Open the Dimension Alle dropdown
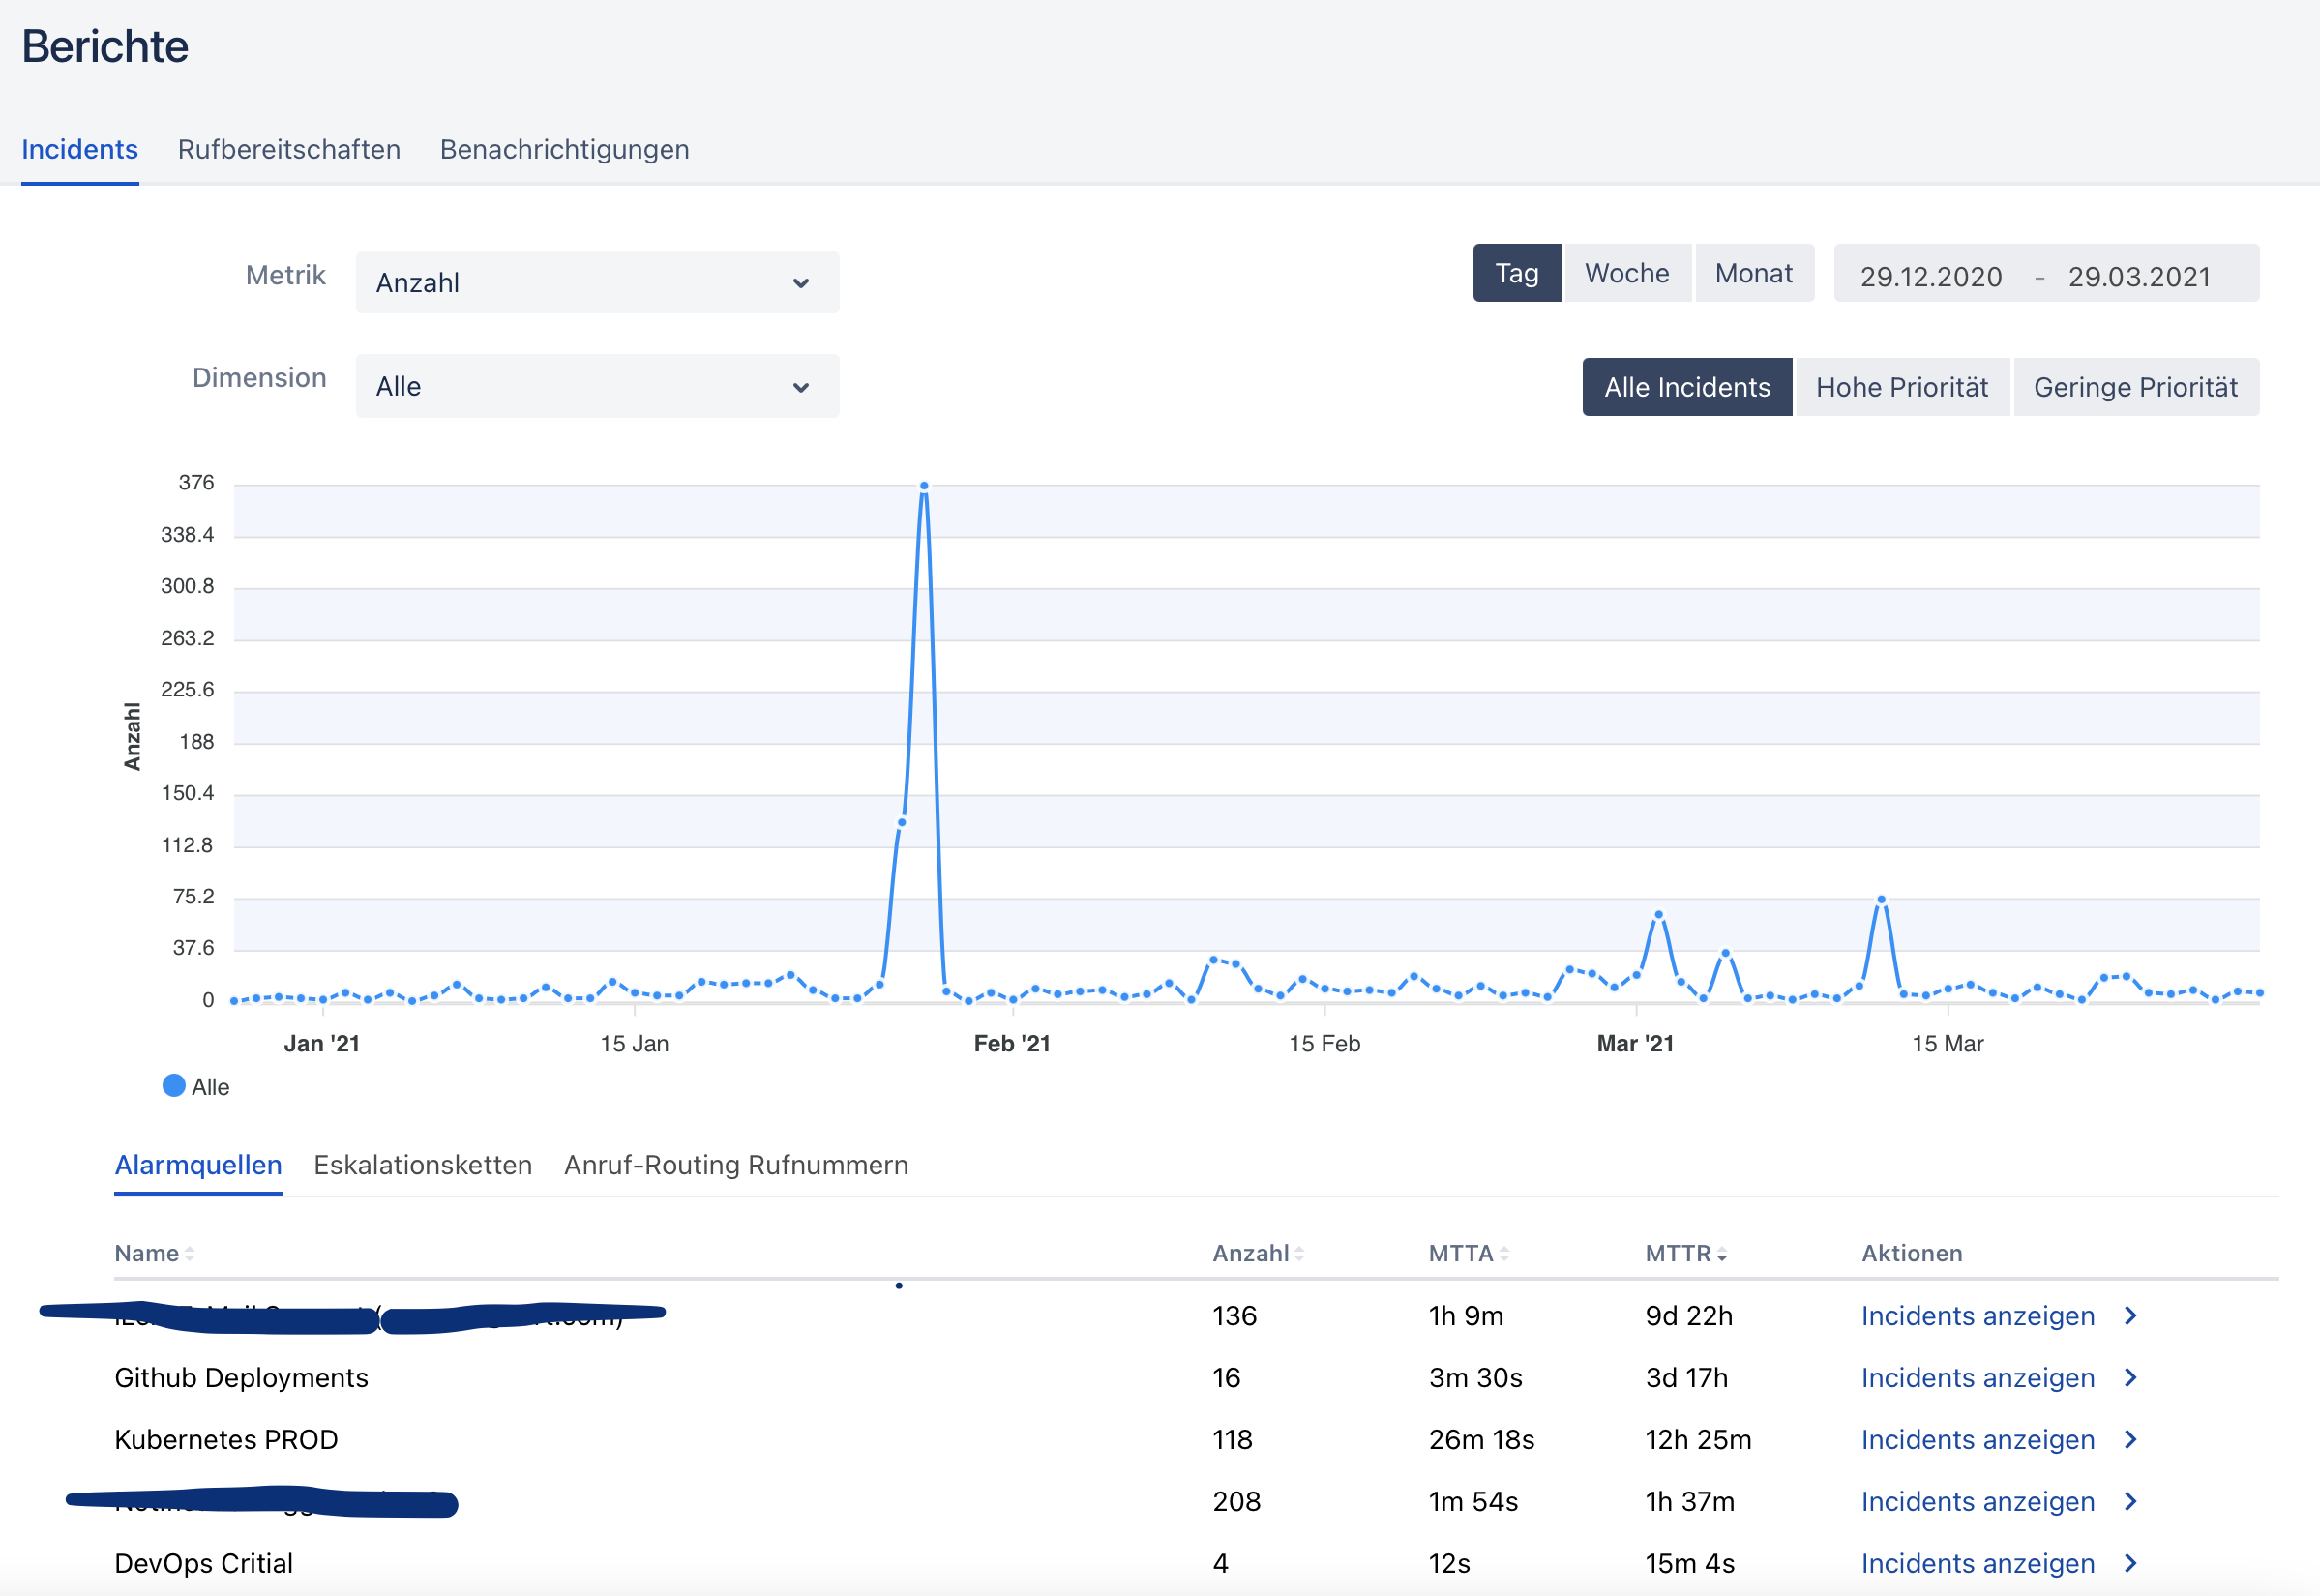This screenshot has height=1596, width=2320. [597, 386]
